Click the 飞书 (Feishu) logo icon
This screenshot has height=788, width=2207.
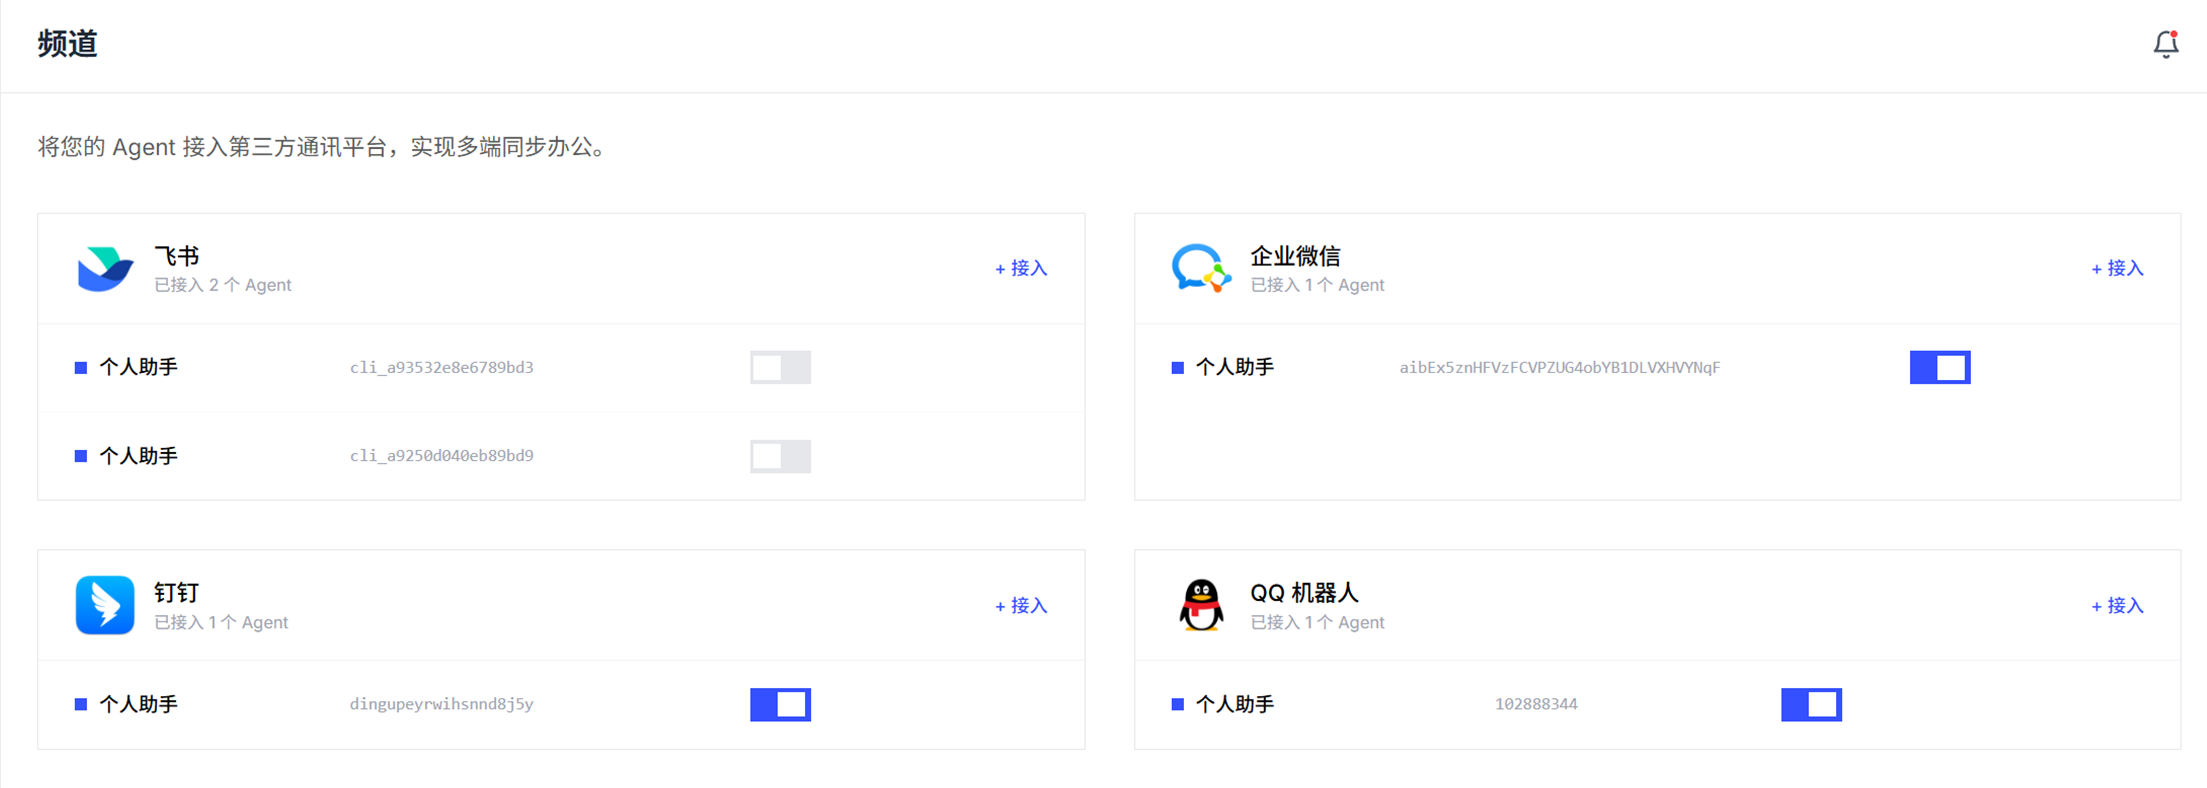tap(105, 268)
